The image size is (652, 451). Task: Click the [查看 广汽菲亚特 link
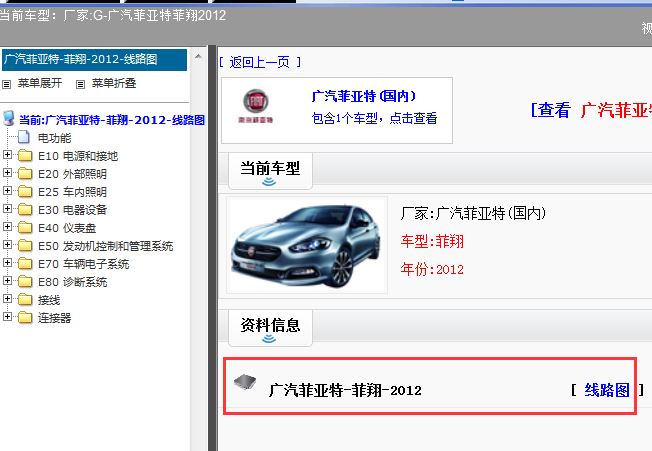[x=591, y=111]
